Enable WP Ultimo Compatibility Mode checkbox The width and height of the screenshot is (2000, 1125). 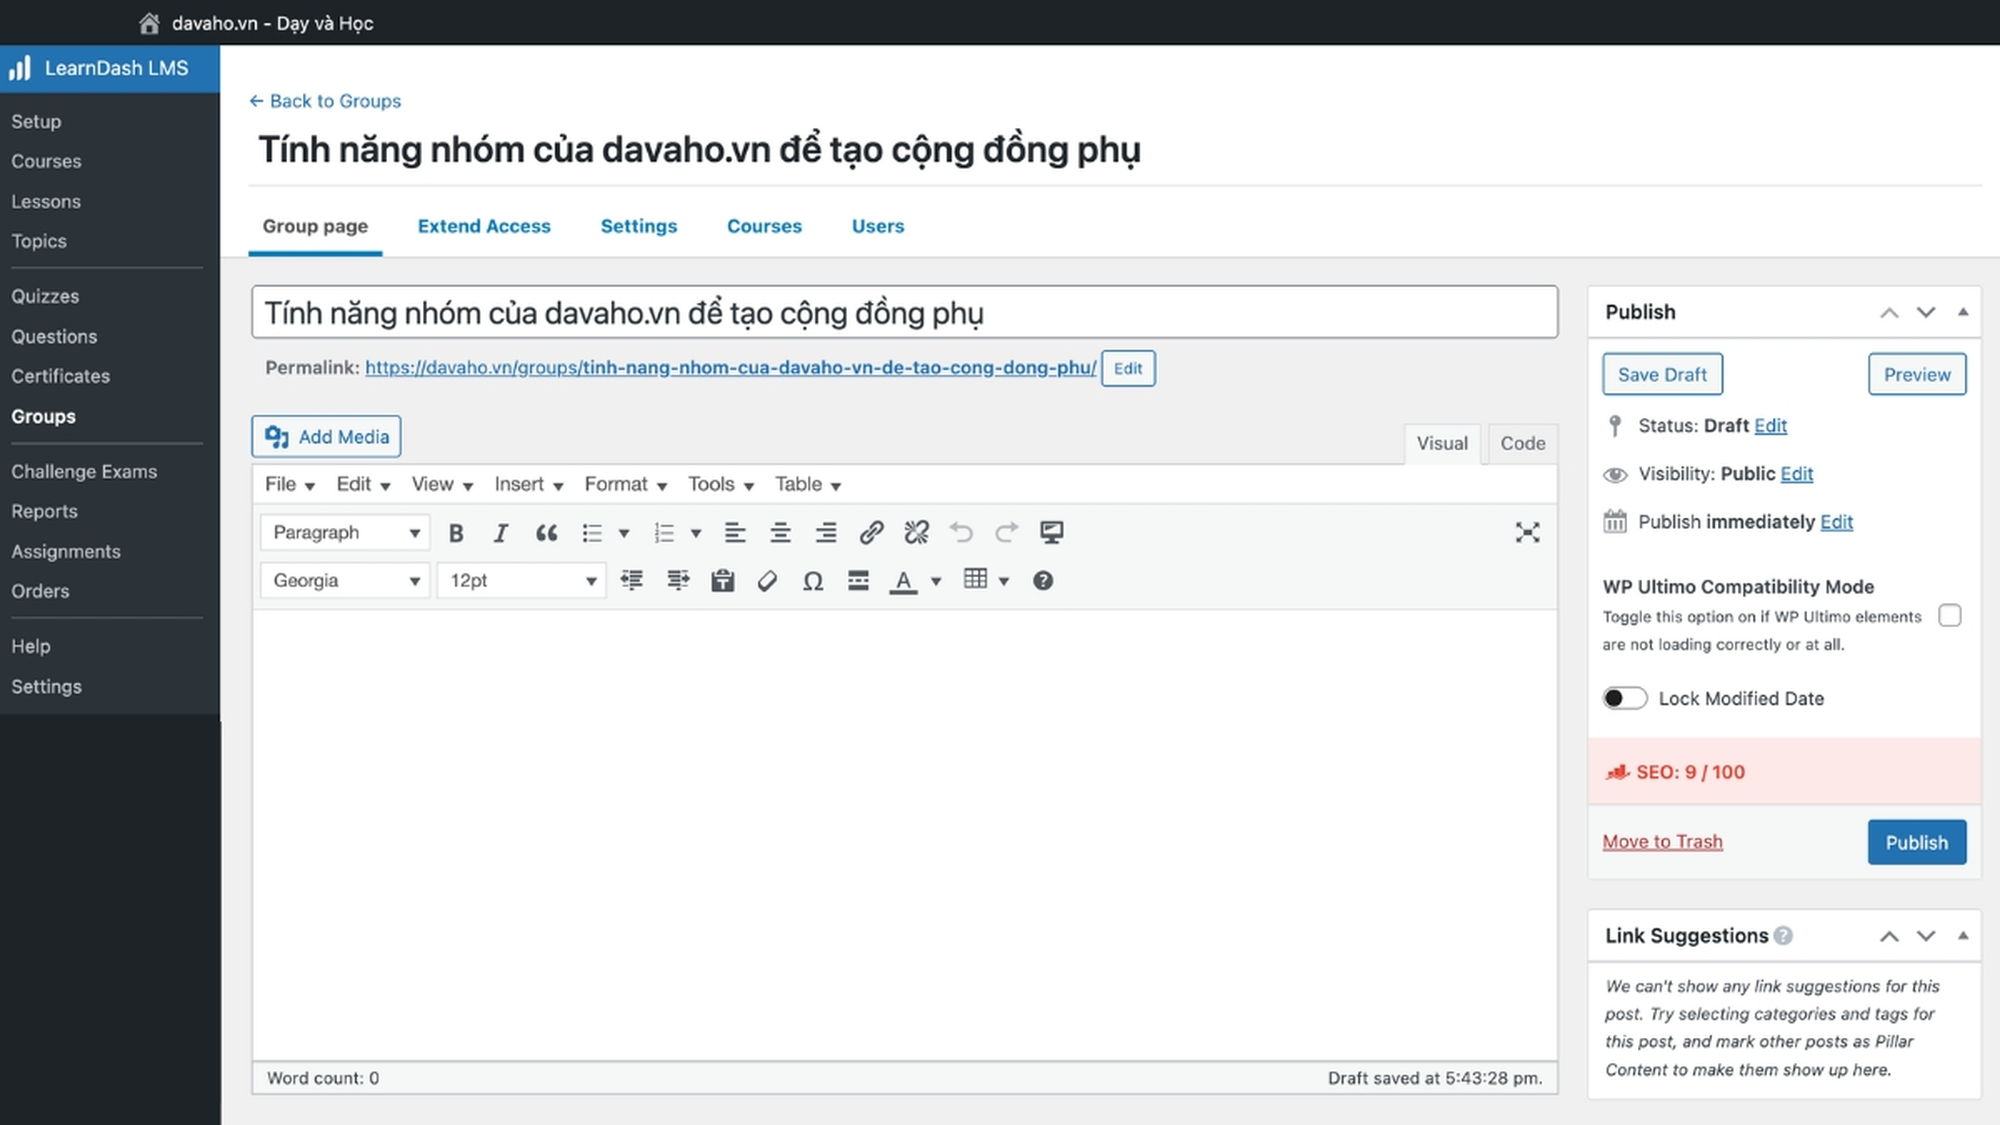coord(1950,616)
